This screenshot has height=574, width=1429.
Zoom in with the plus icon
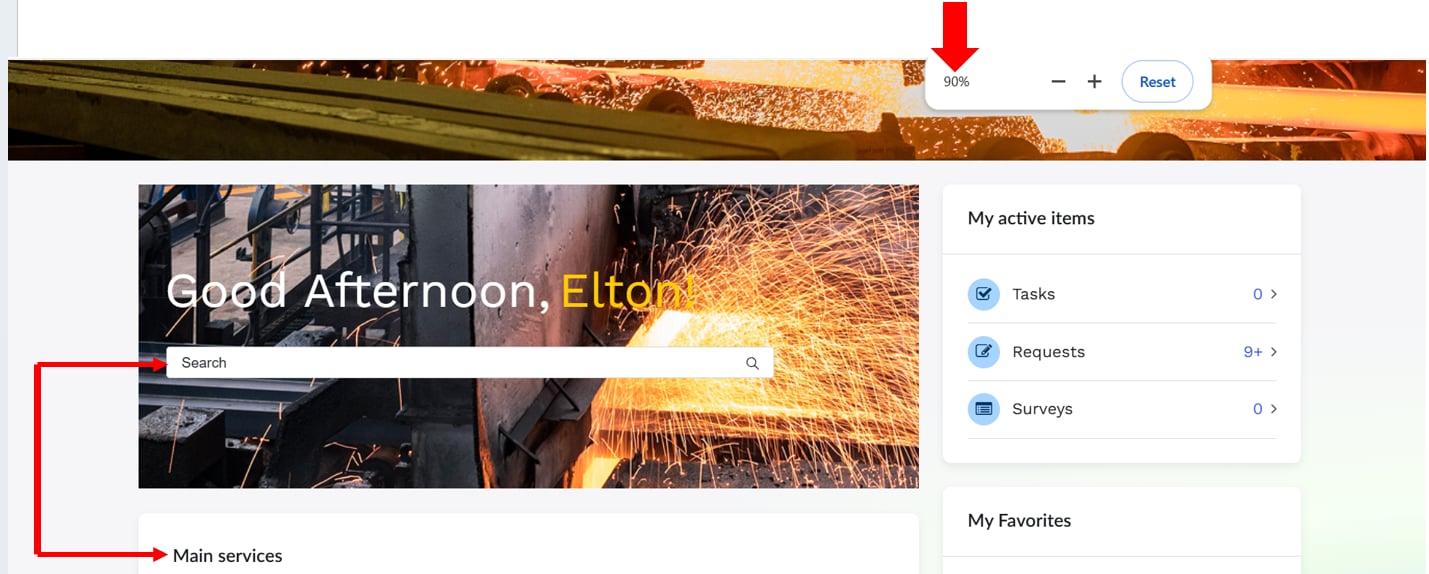click(x=1094, y=82)
